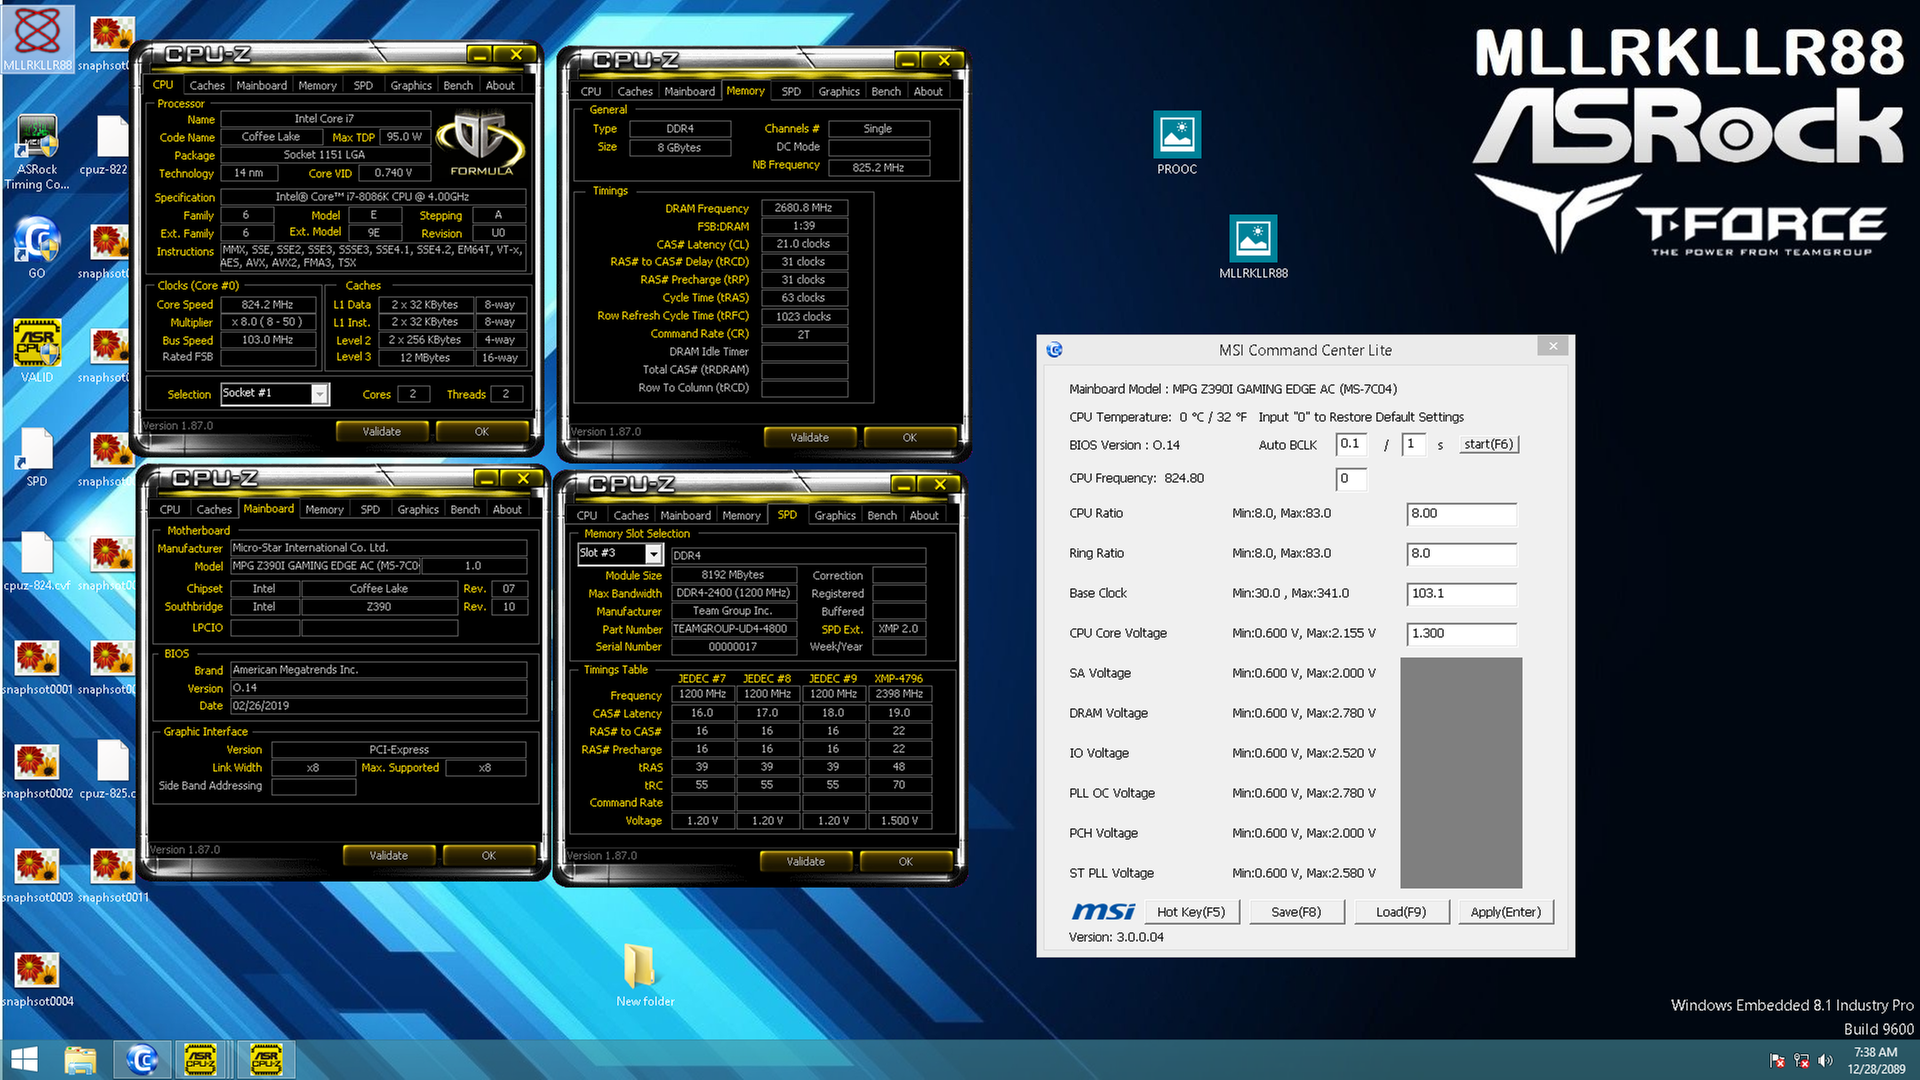Click the Auto BCLK 0.1 step field

pyautogui.click(x=1351, y=444)
